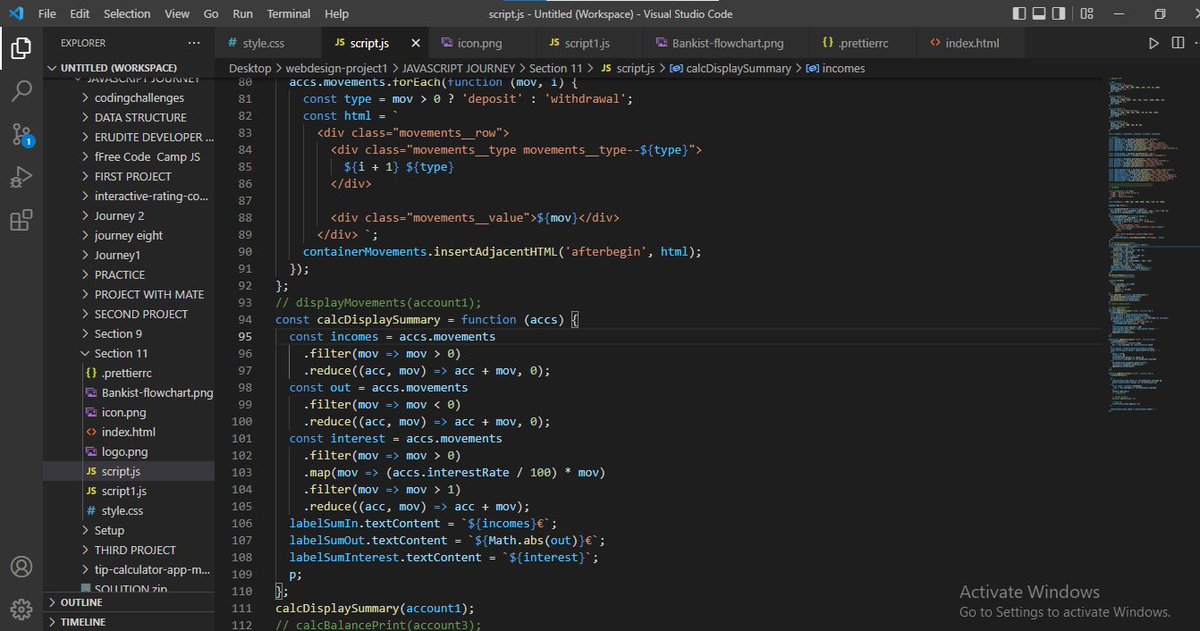Click incomes in the breadcrumb

(x=843, y=68)
